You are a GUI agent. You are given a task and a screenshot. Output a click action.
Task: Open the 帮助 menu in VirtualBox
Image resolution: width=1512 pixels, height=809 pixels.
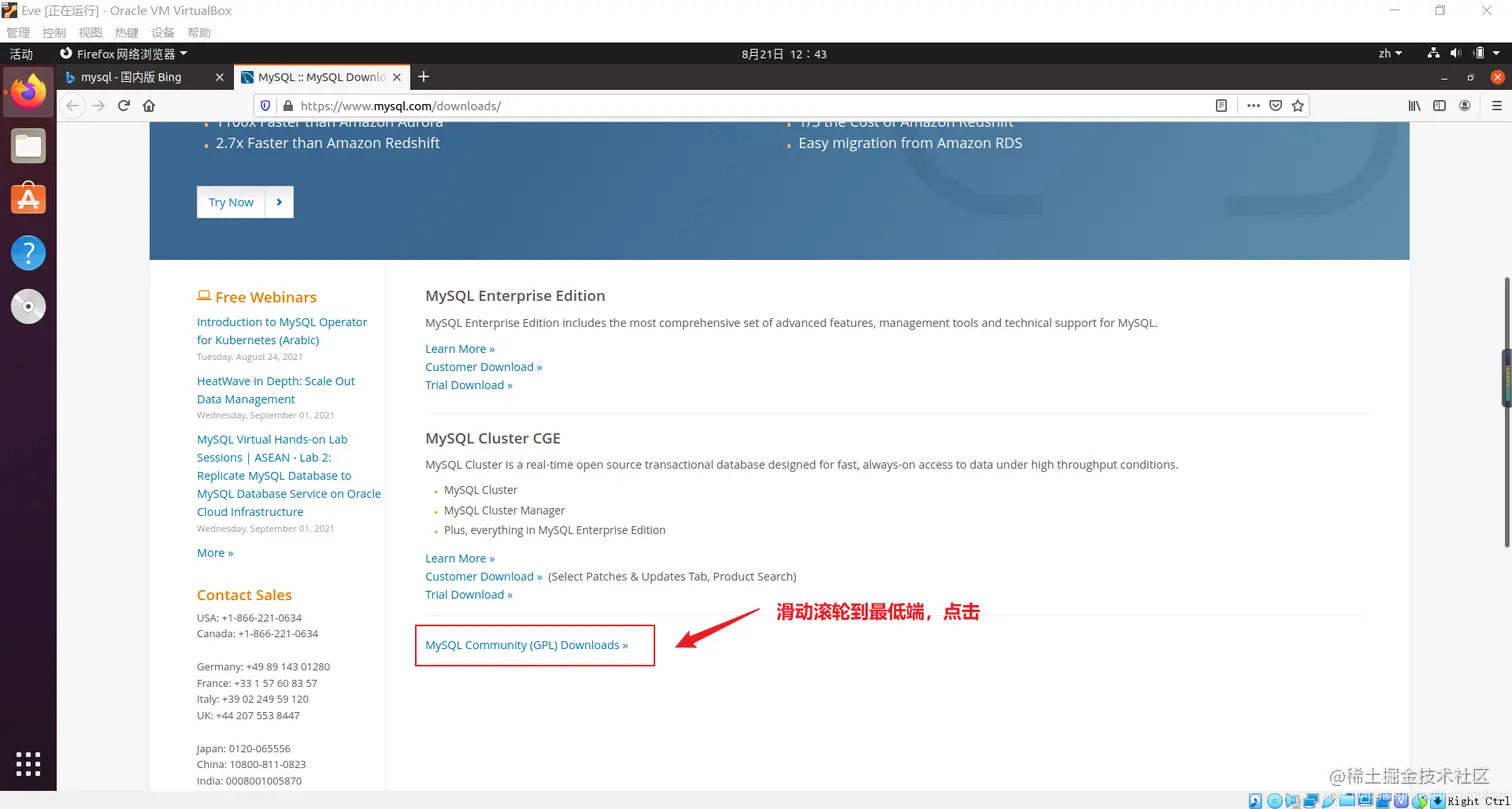pos(199,33)
